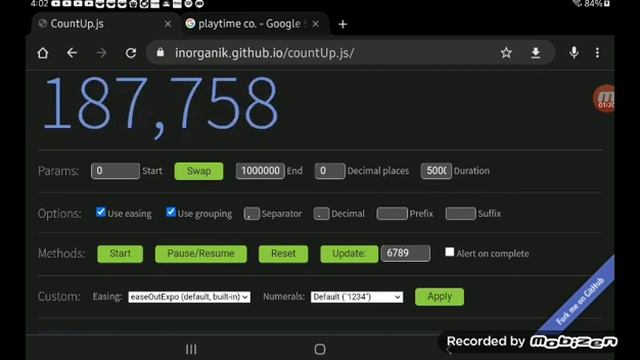Focus the Suffix input field
This screenshot has height=360, width=640.
click(460, 213)
